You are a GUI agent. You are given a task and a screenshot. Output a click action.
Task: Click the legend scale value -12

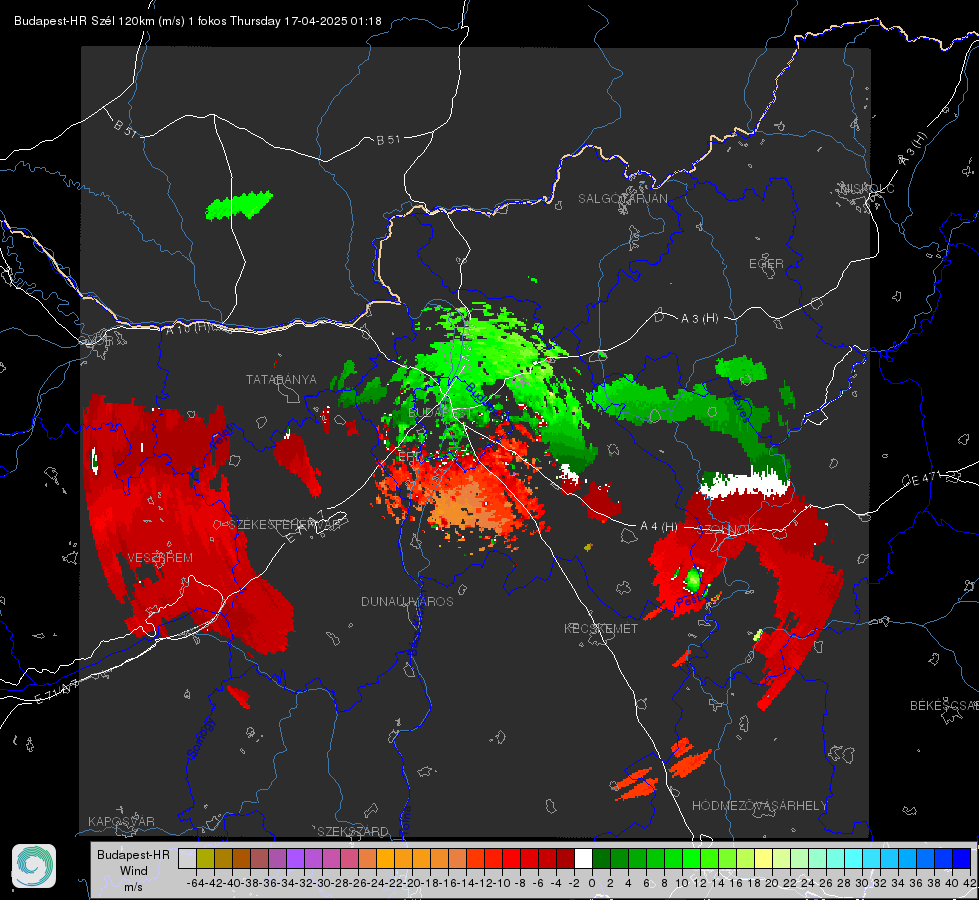[x=484, y=883]
